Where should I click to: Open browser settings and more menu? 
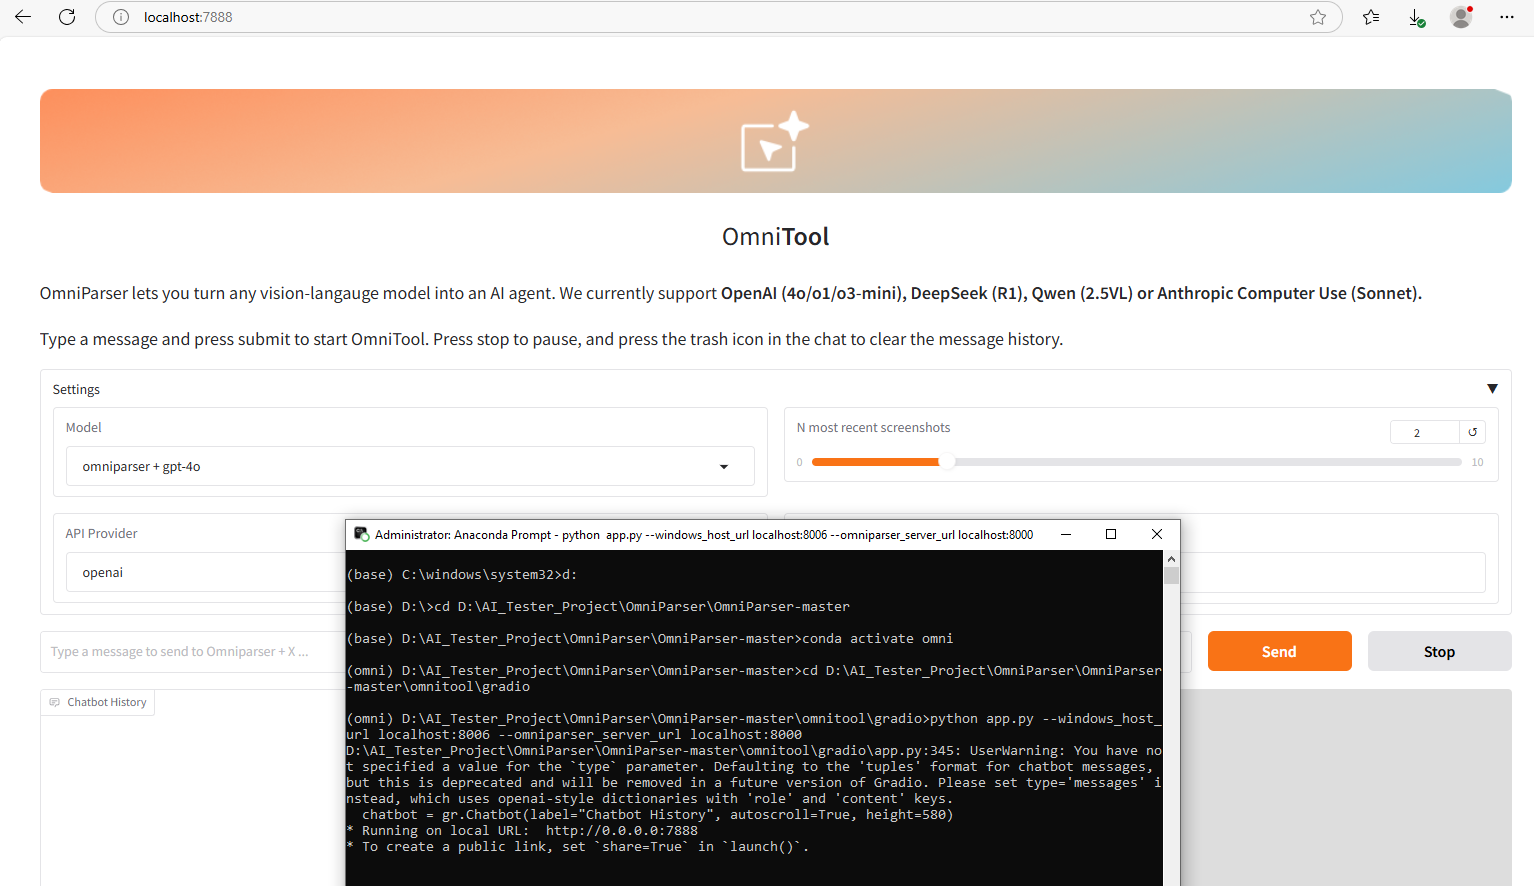point(1507,17)
